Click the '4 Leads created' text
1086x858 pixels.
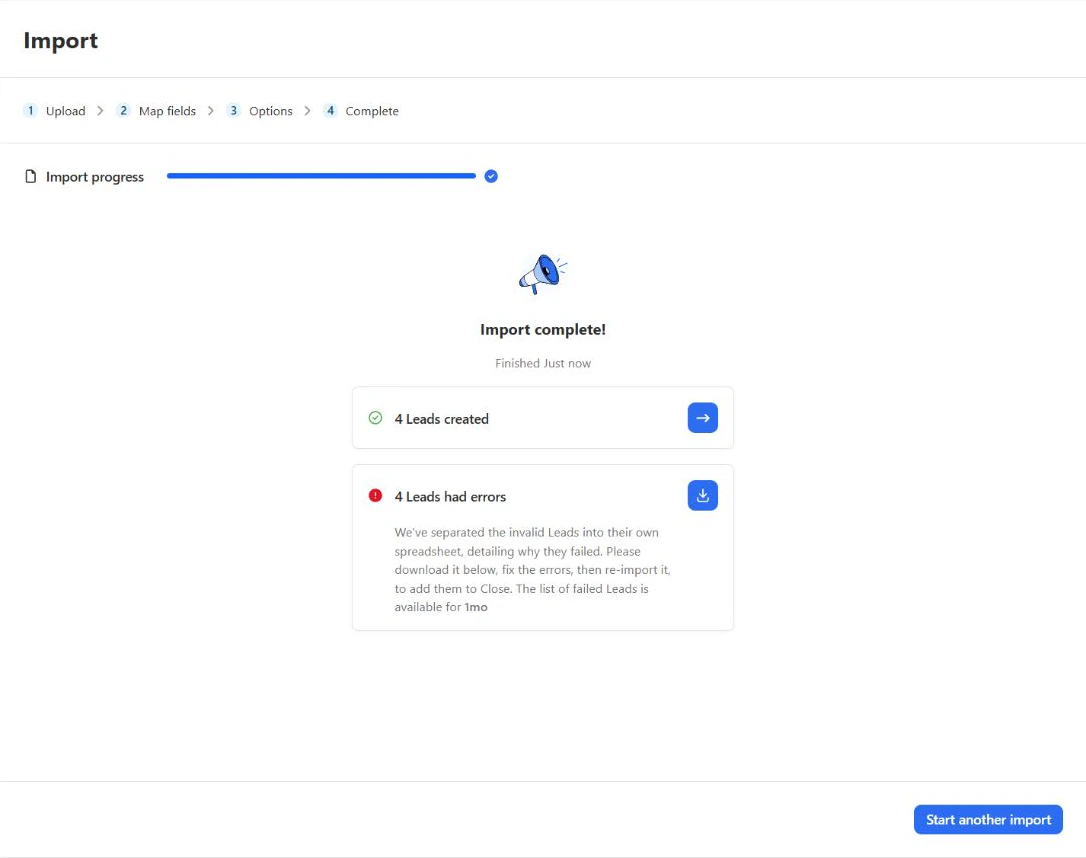point(441,419)
